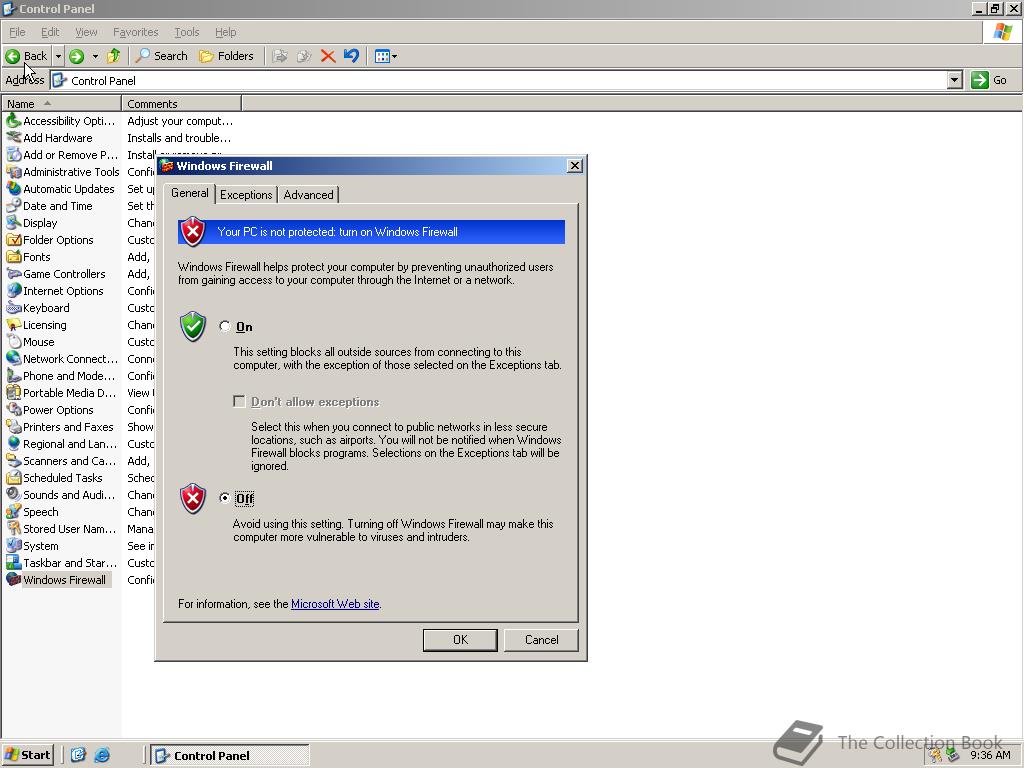This screenshot has height=768, width=1024.
Task: Select the On radio button
Action: [x=225, y=326]
